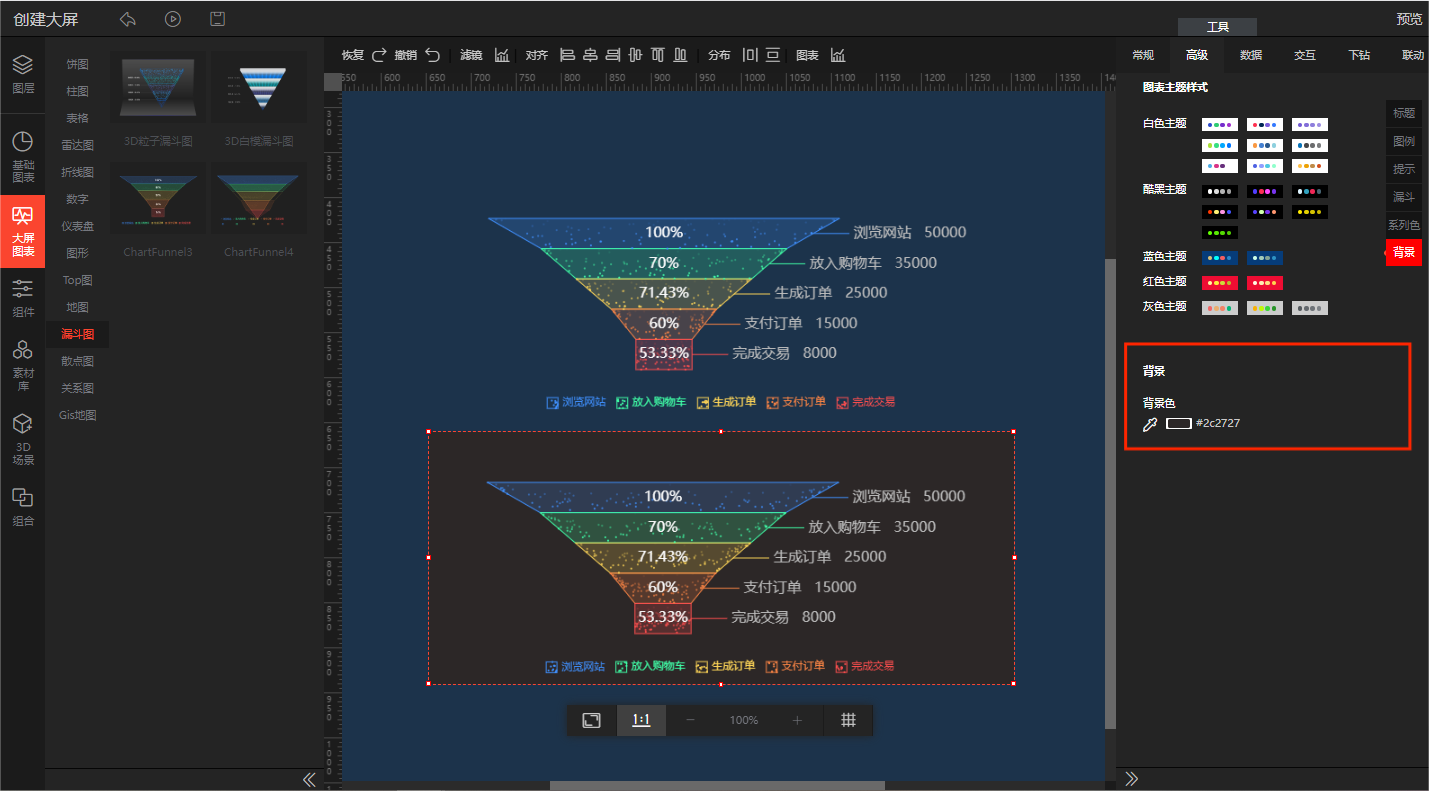Switch to the 交互 tab
This screenshot has height=791, width=1429.
[1305, 55]
